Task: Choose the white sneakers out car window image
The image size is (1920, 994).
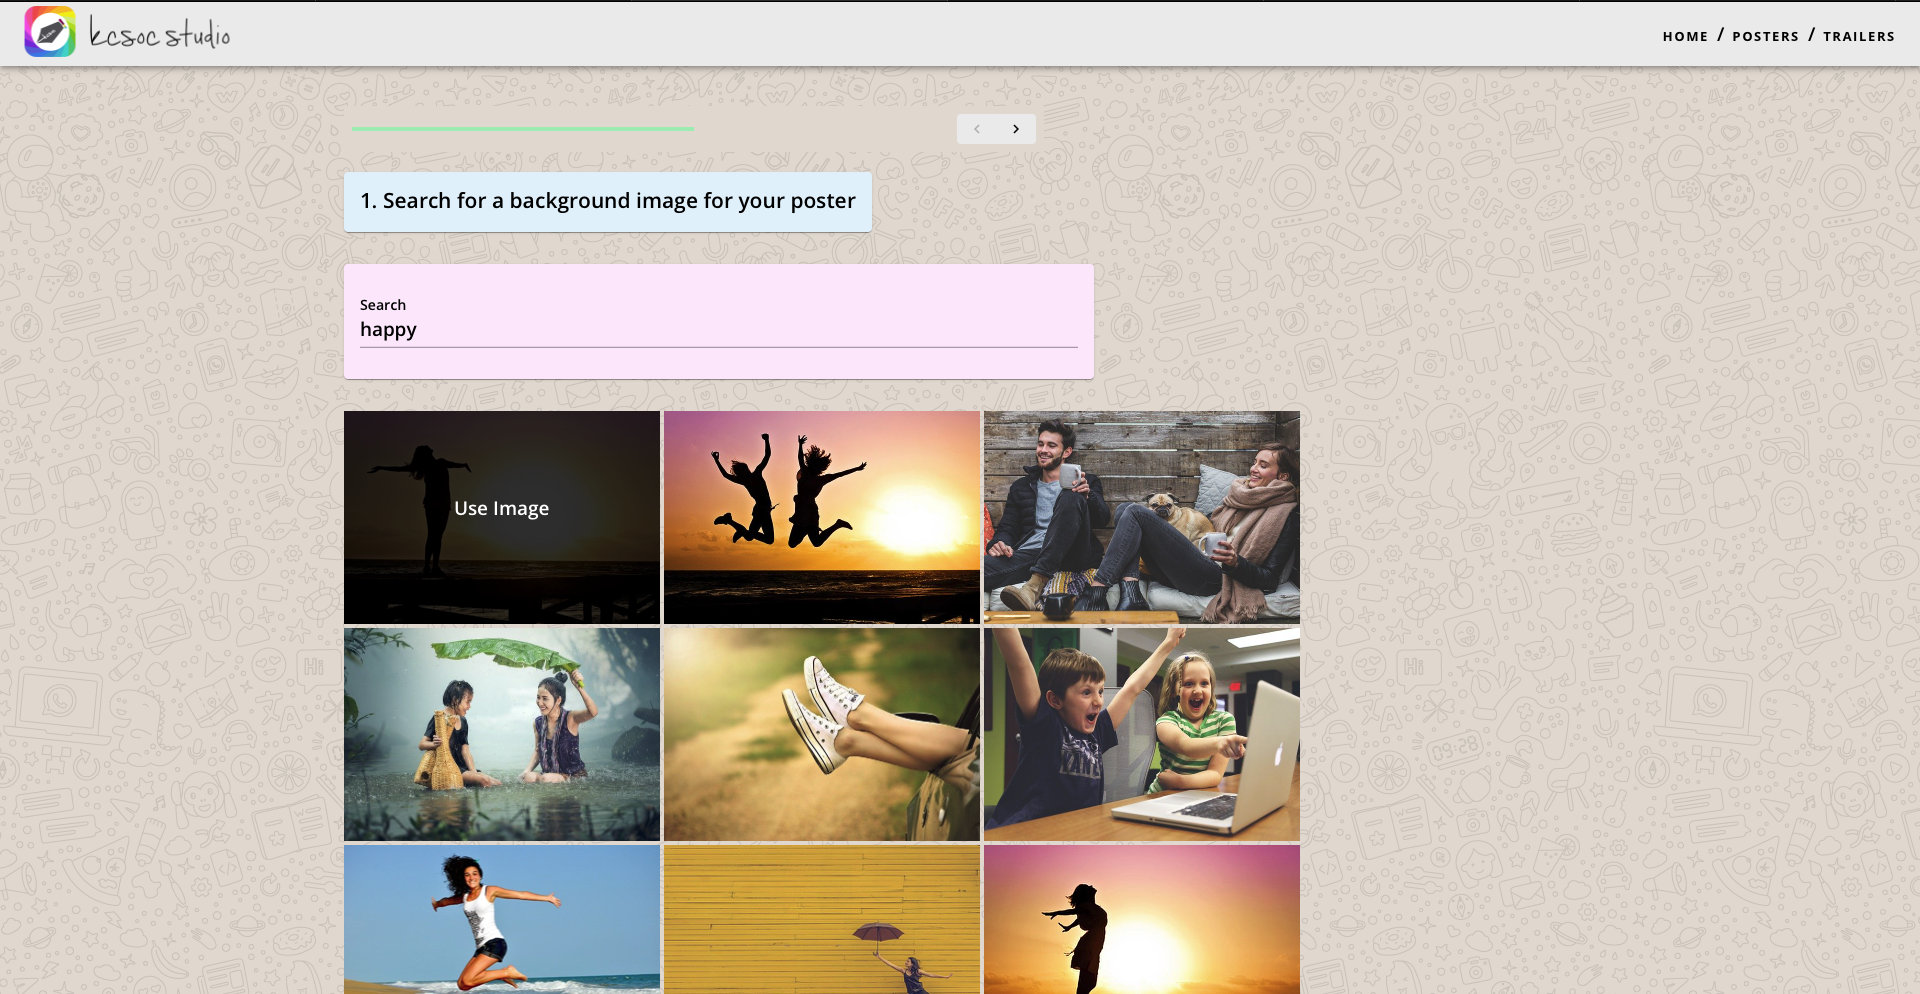Action: [x=822, y=734]
